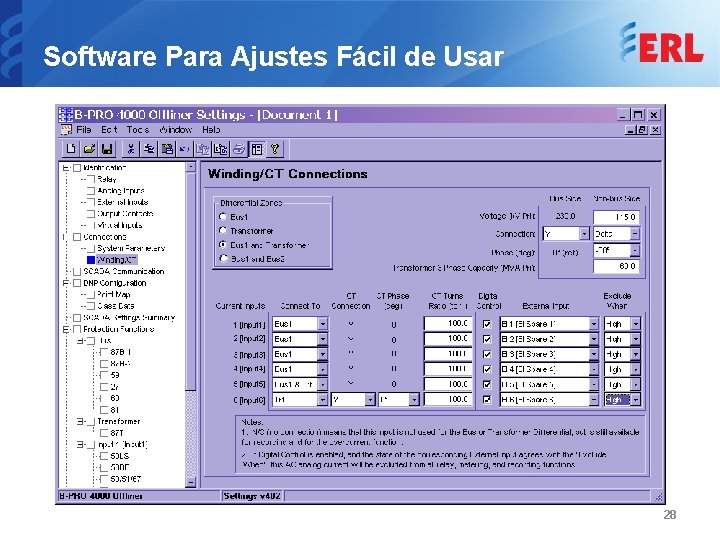This screenshot has height=540, width=720.
Task: Click the Open file folder icon
Action: pos(89,149)
